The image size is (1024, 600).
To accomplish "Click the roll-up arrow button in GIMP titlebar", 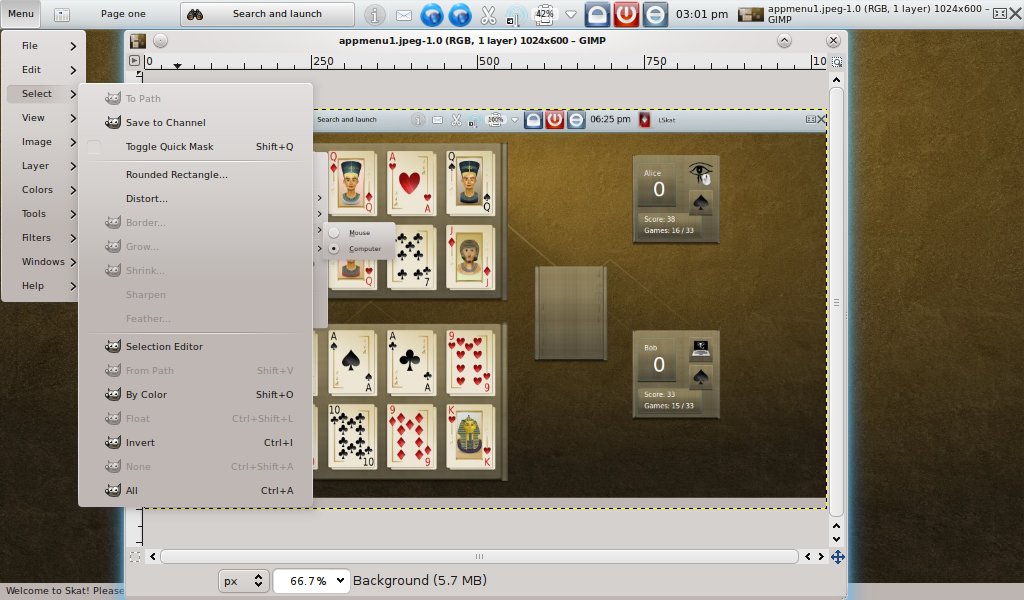I will (784, 40).
